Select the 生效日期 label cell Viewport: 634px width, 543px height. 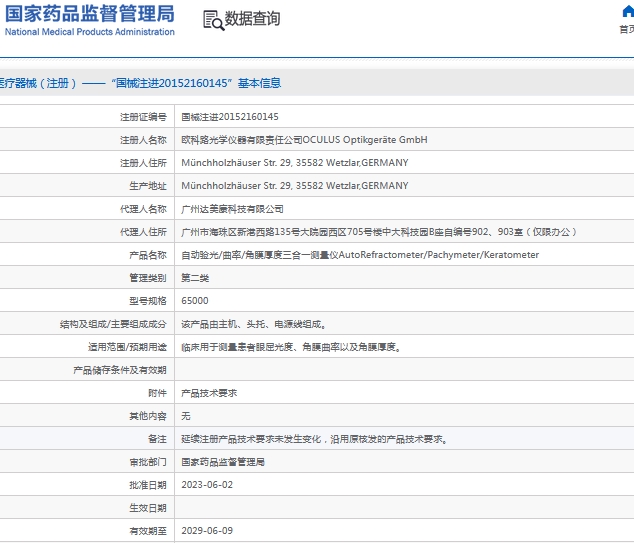(148, 508)
